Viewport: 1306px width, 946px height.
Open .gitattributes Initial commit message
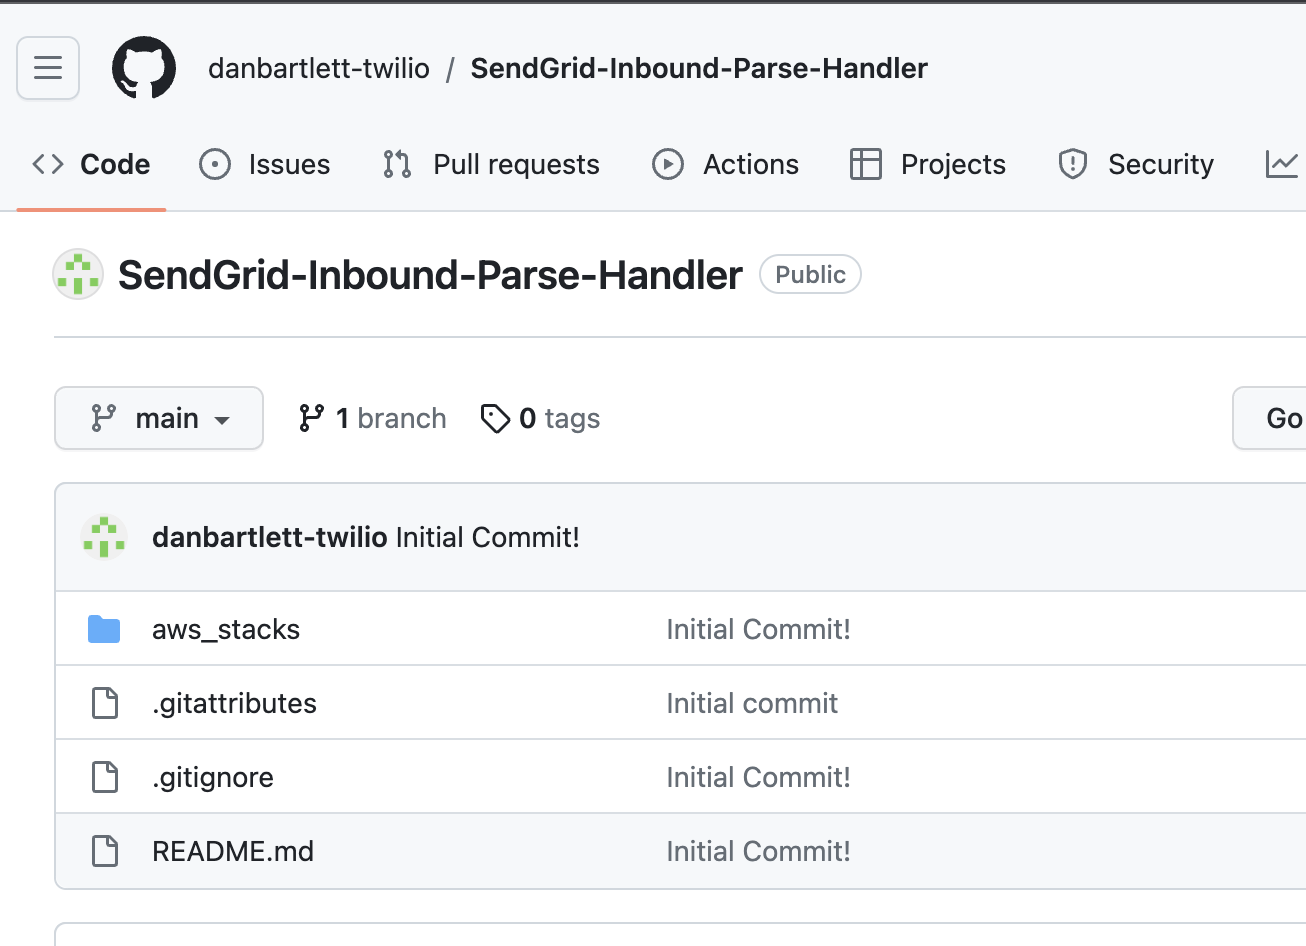752,703
